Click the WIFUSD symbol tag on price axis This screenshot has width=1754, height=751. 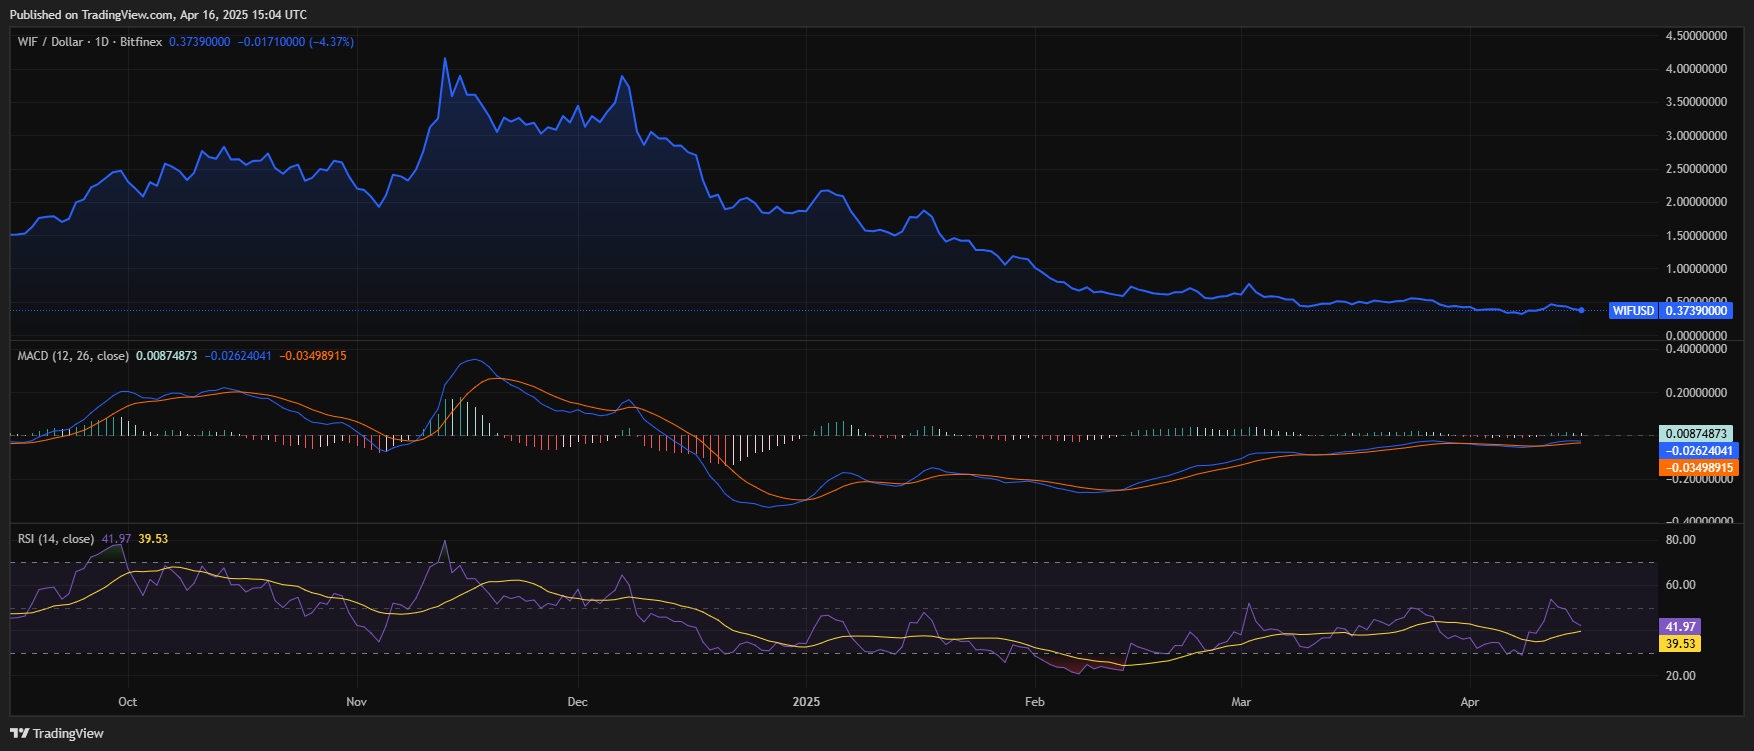pos(1633,311)
